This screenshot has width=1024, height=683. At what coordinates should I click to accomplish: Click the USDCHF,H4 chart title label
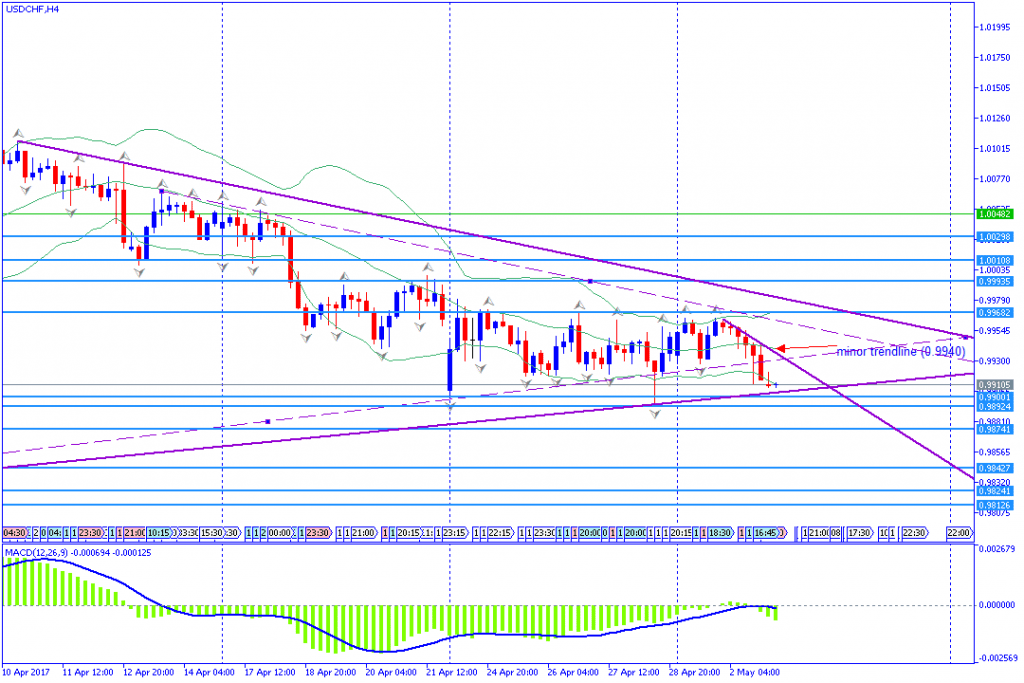pos(32,9)
